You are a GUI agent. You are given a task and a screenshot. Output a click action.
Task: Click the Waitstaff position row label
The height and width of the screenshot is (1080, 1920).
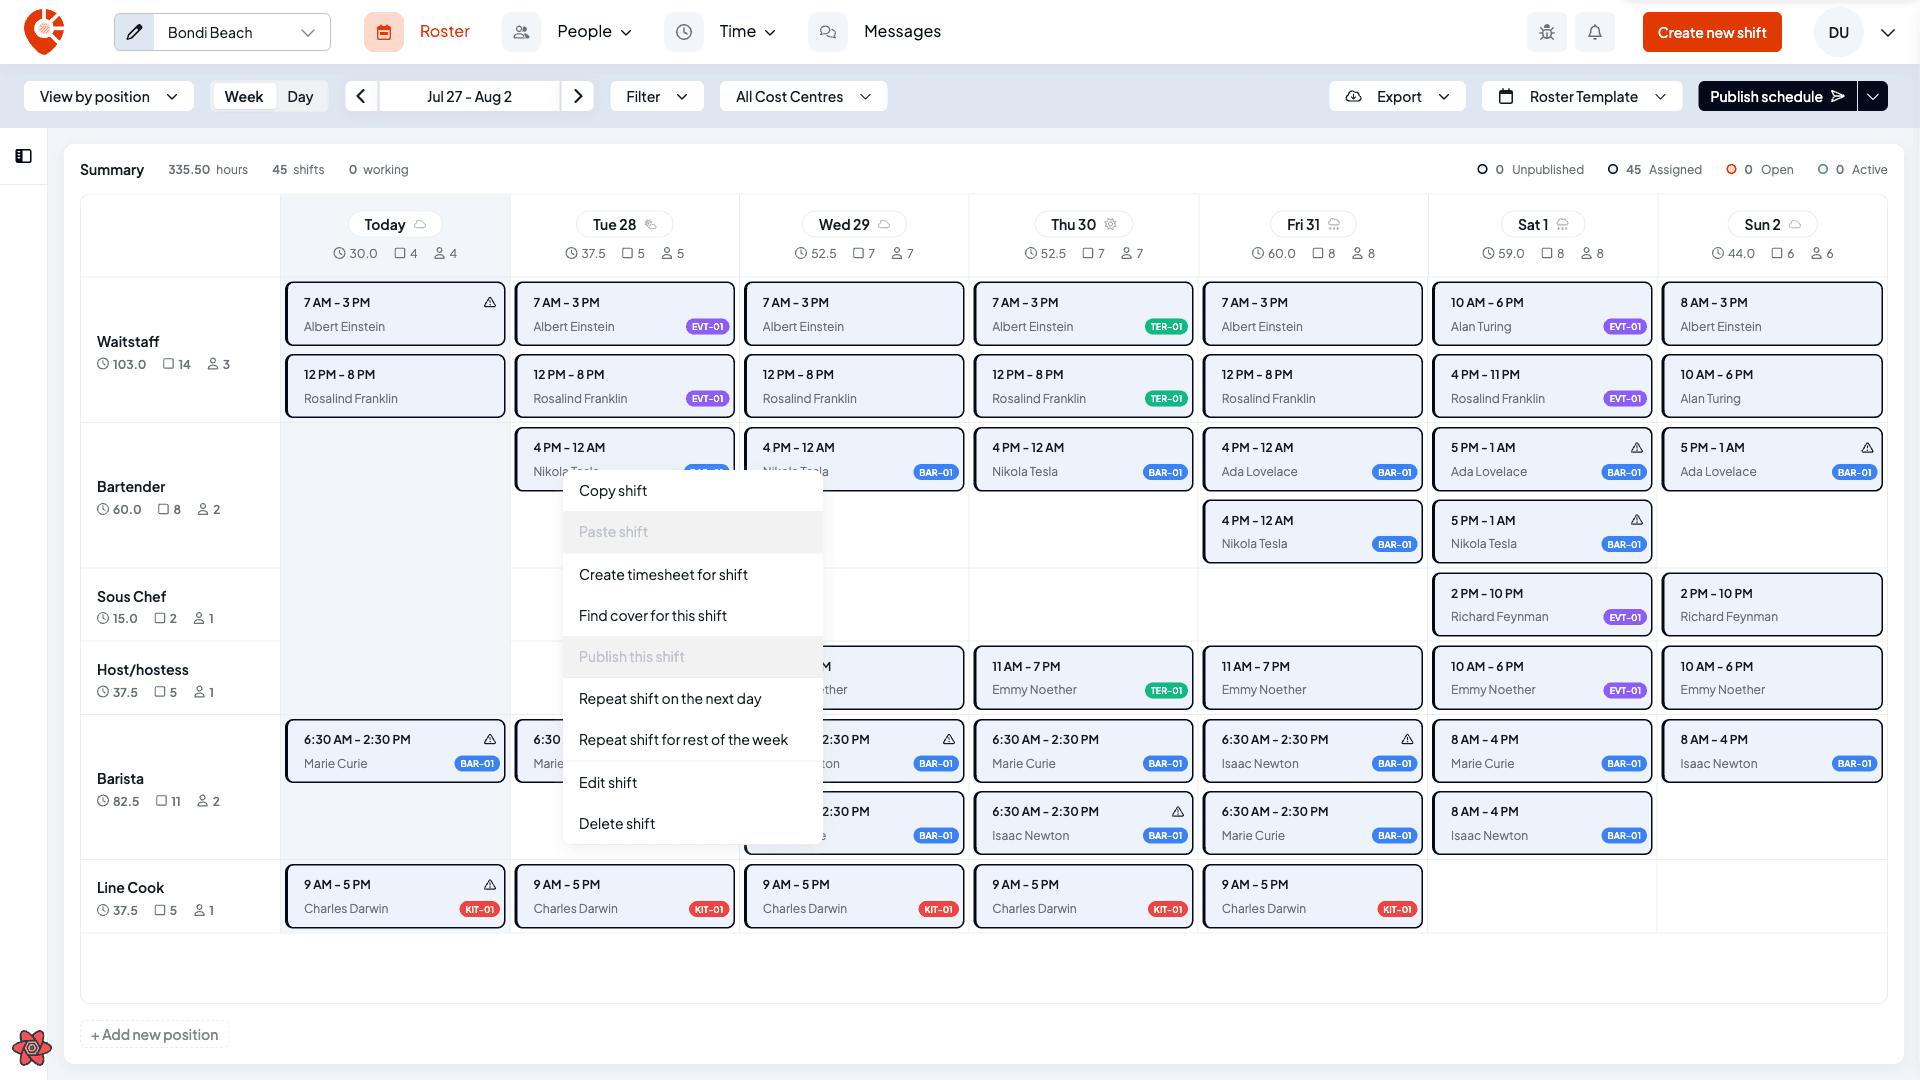pos(128,341)
